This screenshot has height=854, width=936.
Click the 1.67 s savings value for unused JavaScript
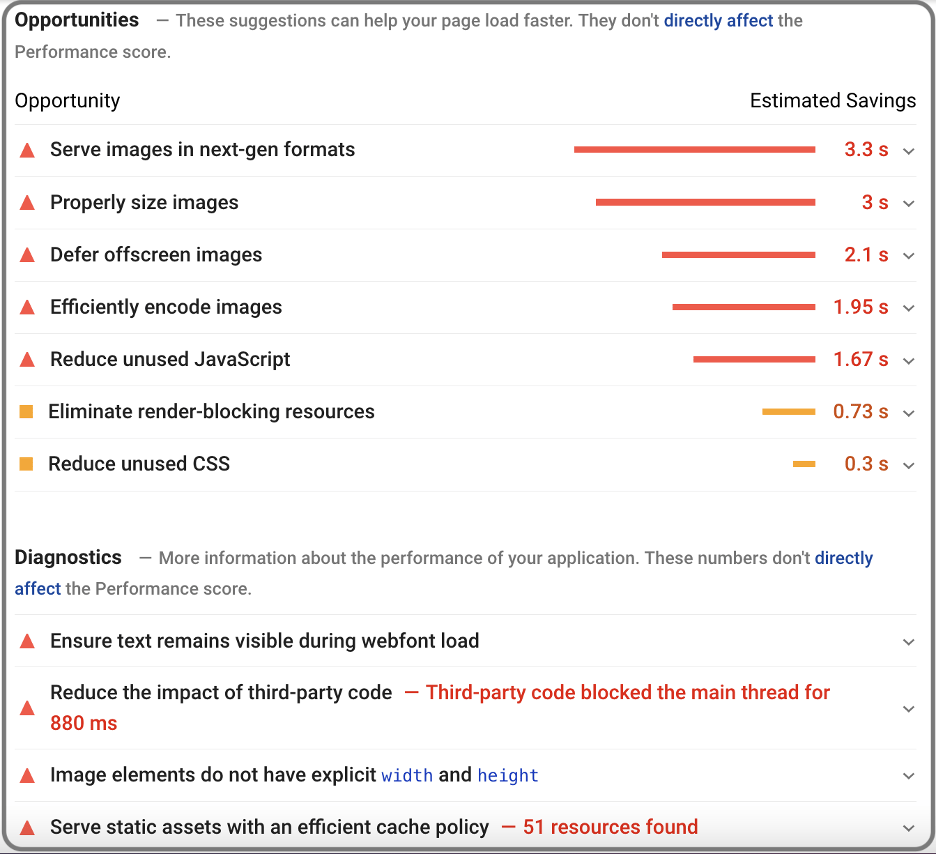860,360
